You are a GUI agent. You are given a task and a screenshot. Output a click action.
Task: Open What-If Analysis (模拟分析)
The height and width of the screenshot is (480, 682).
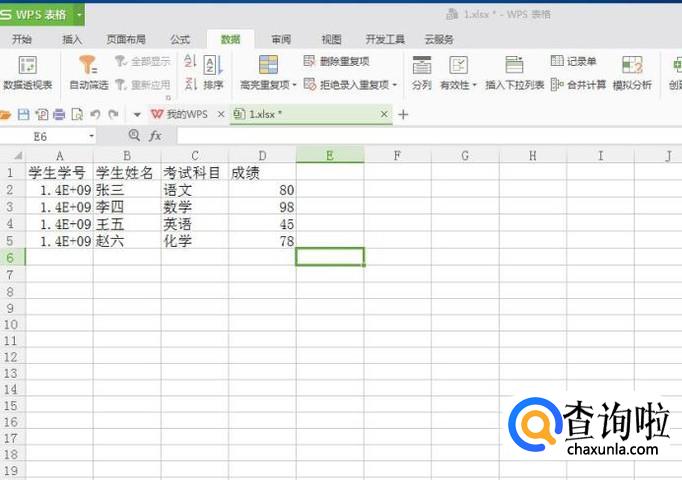coord(632,73)
